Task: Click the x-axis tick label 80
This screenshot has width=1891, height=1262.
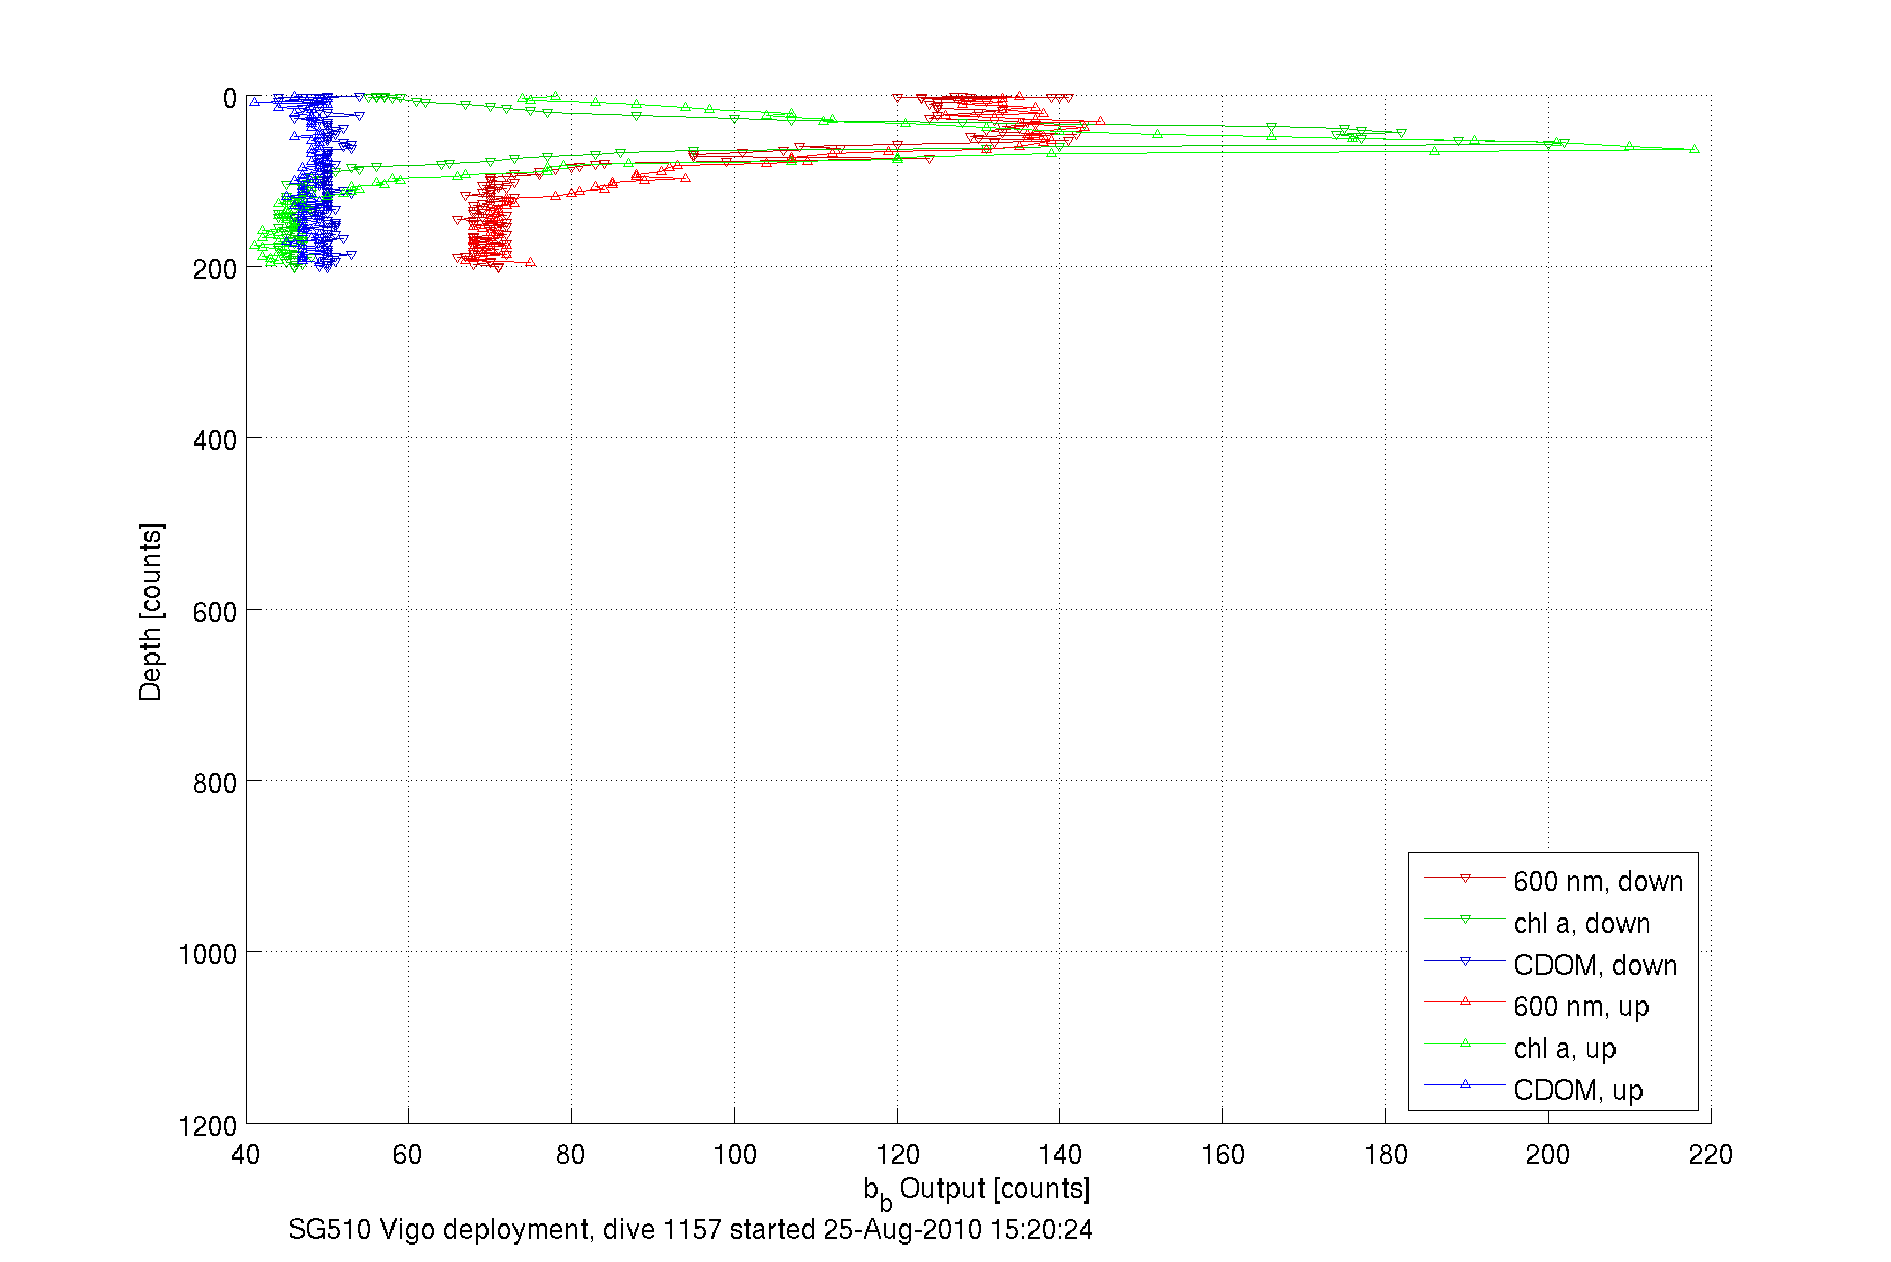Action: pyautogui.click(x=570, y=1155)
